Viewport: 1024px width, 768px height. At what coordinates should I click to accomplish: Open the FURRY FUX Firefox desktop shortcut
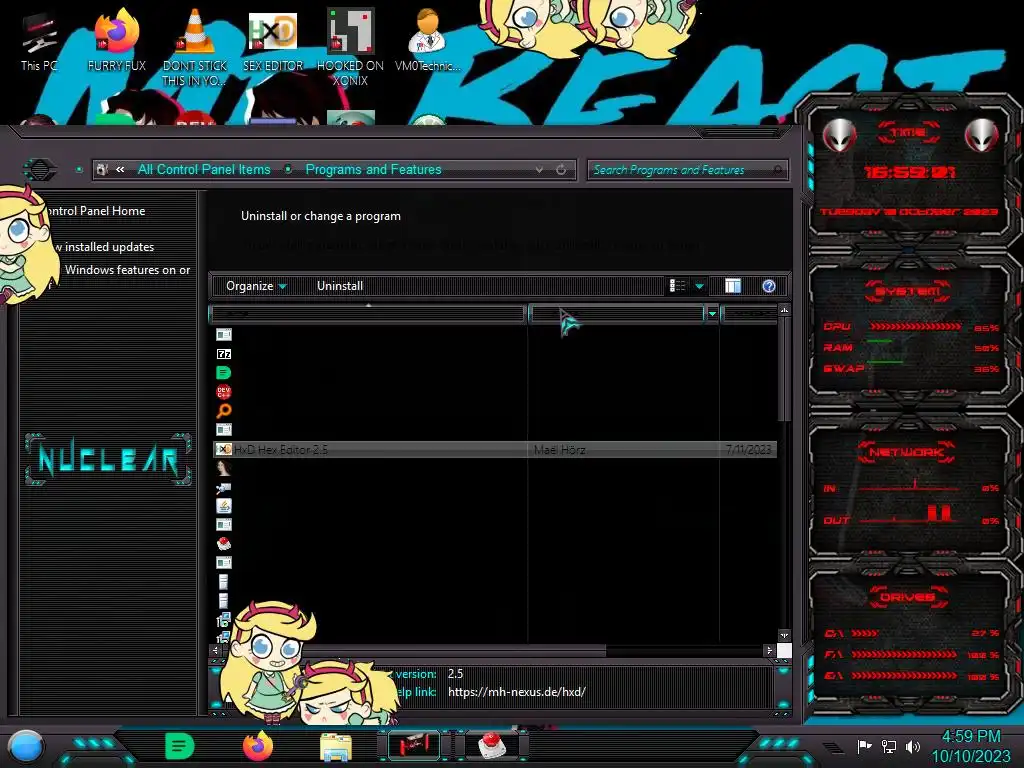[x=117, y=40]
